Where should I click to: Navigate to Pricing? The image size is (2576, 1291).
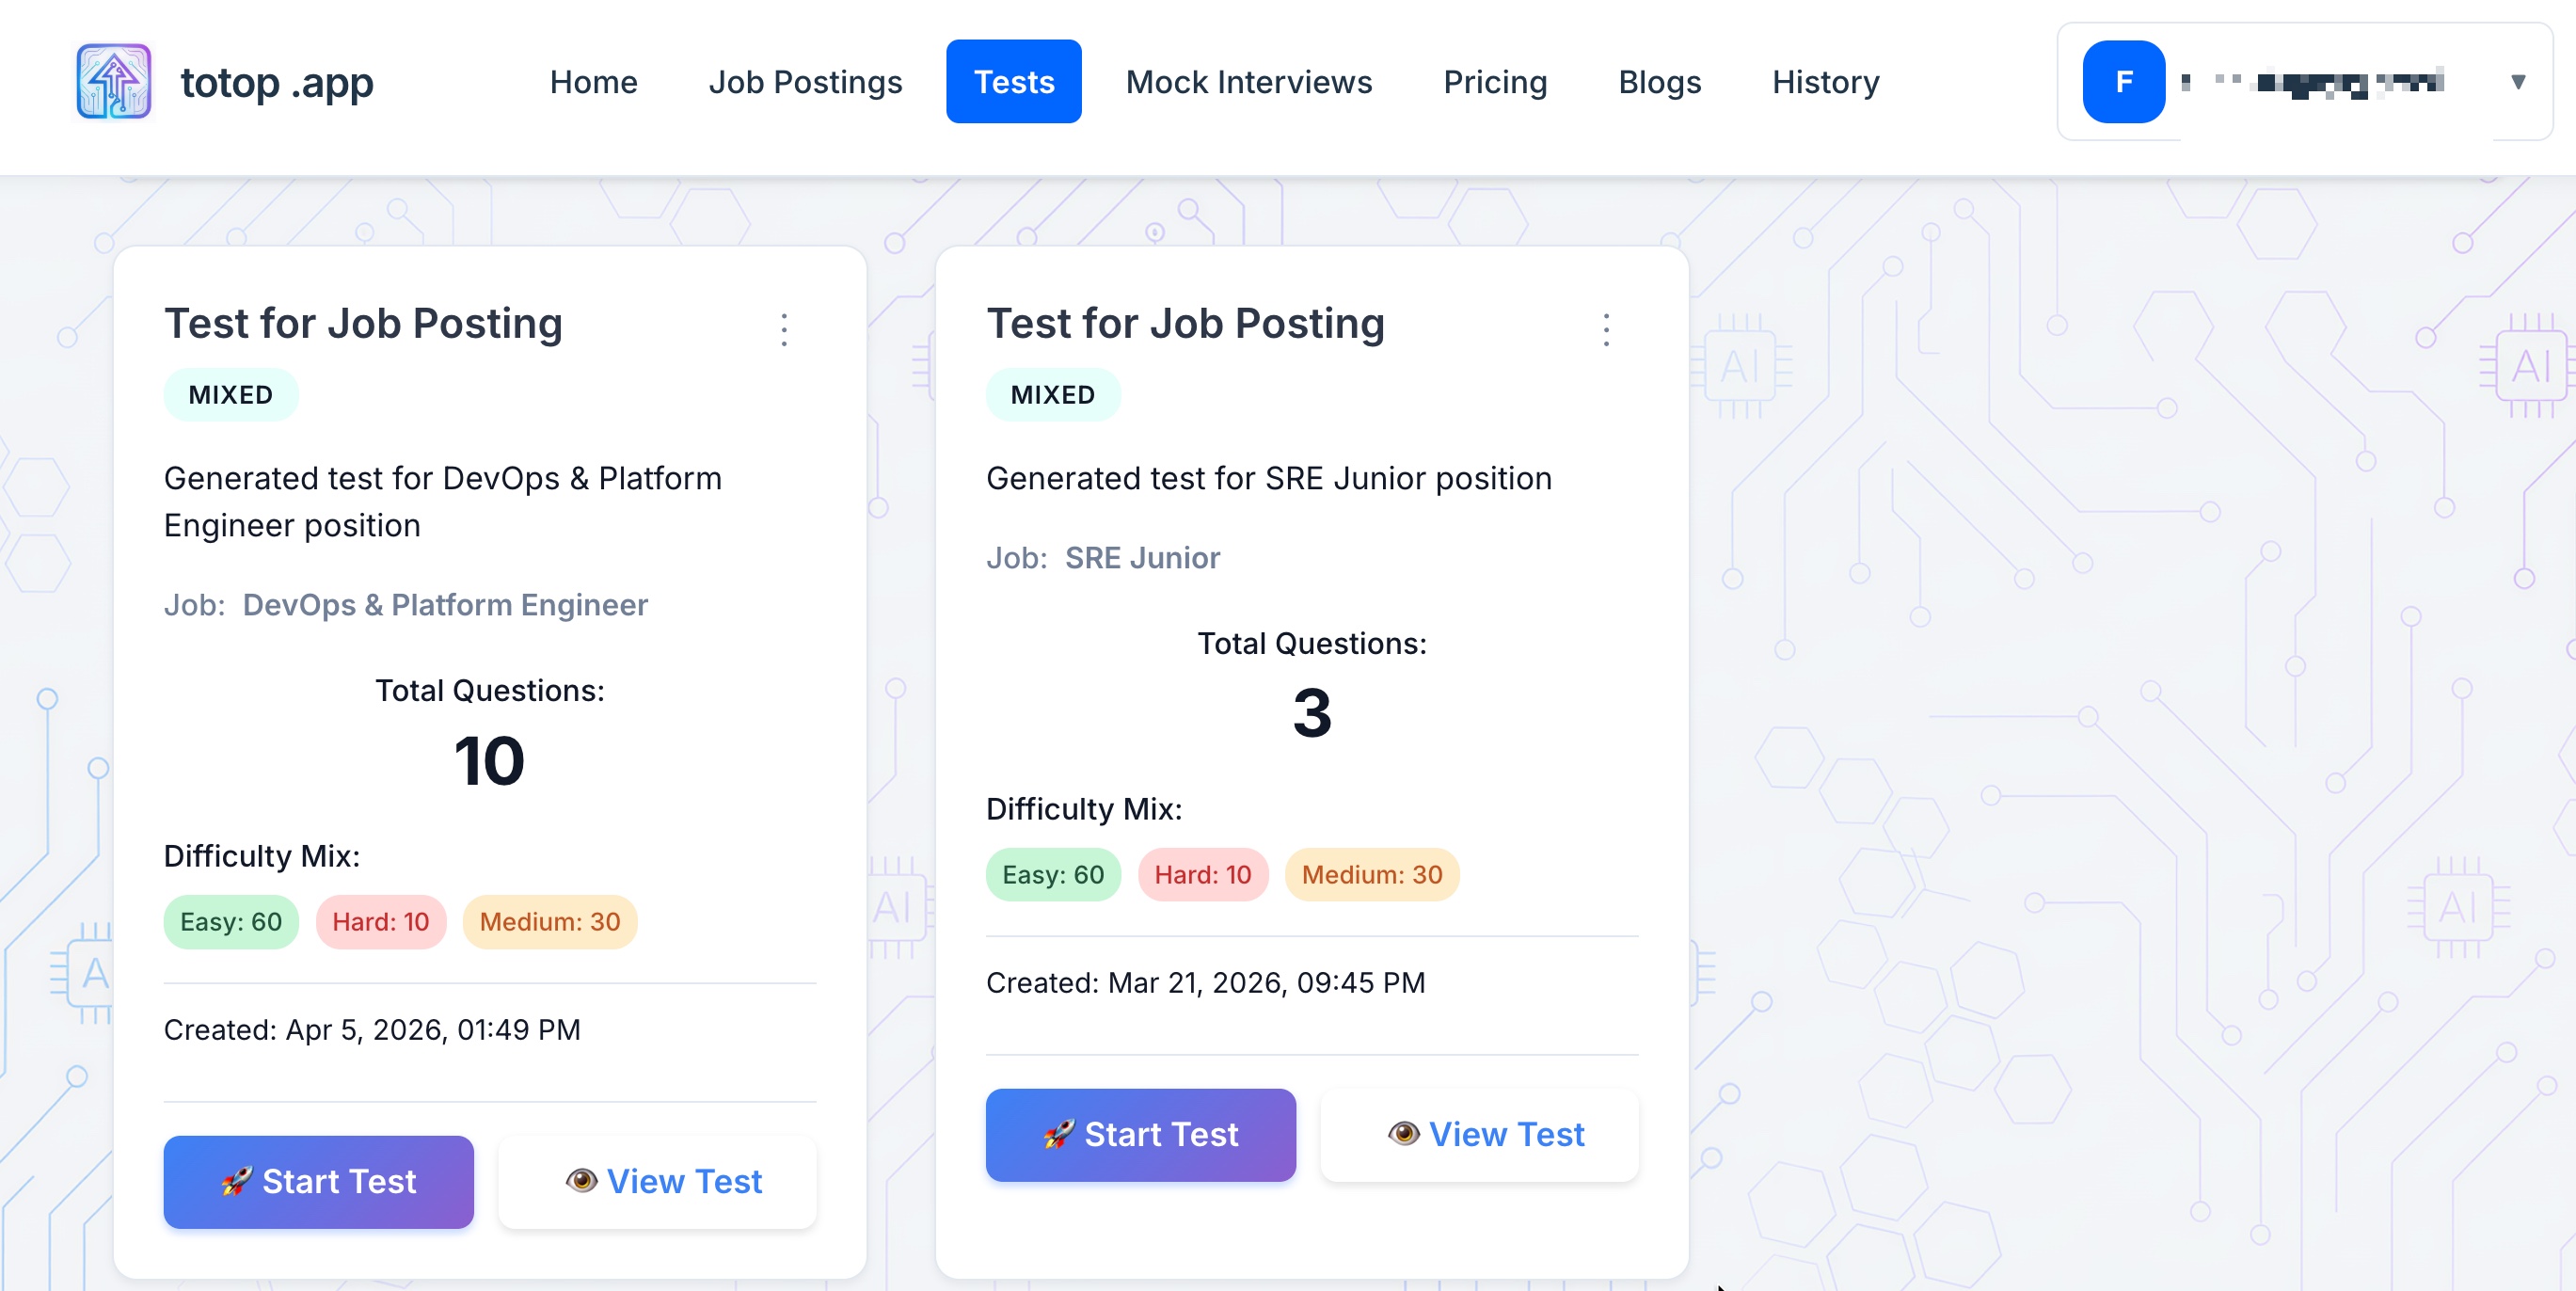[x=1494, y=81]
